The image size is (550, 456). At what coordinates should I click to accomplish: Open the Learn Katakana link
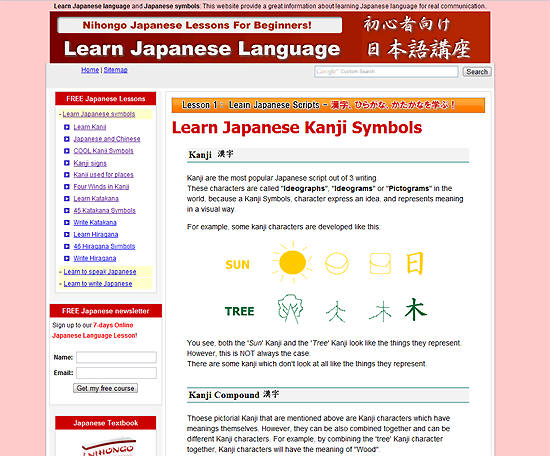click(96, 199)
